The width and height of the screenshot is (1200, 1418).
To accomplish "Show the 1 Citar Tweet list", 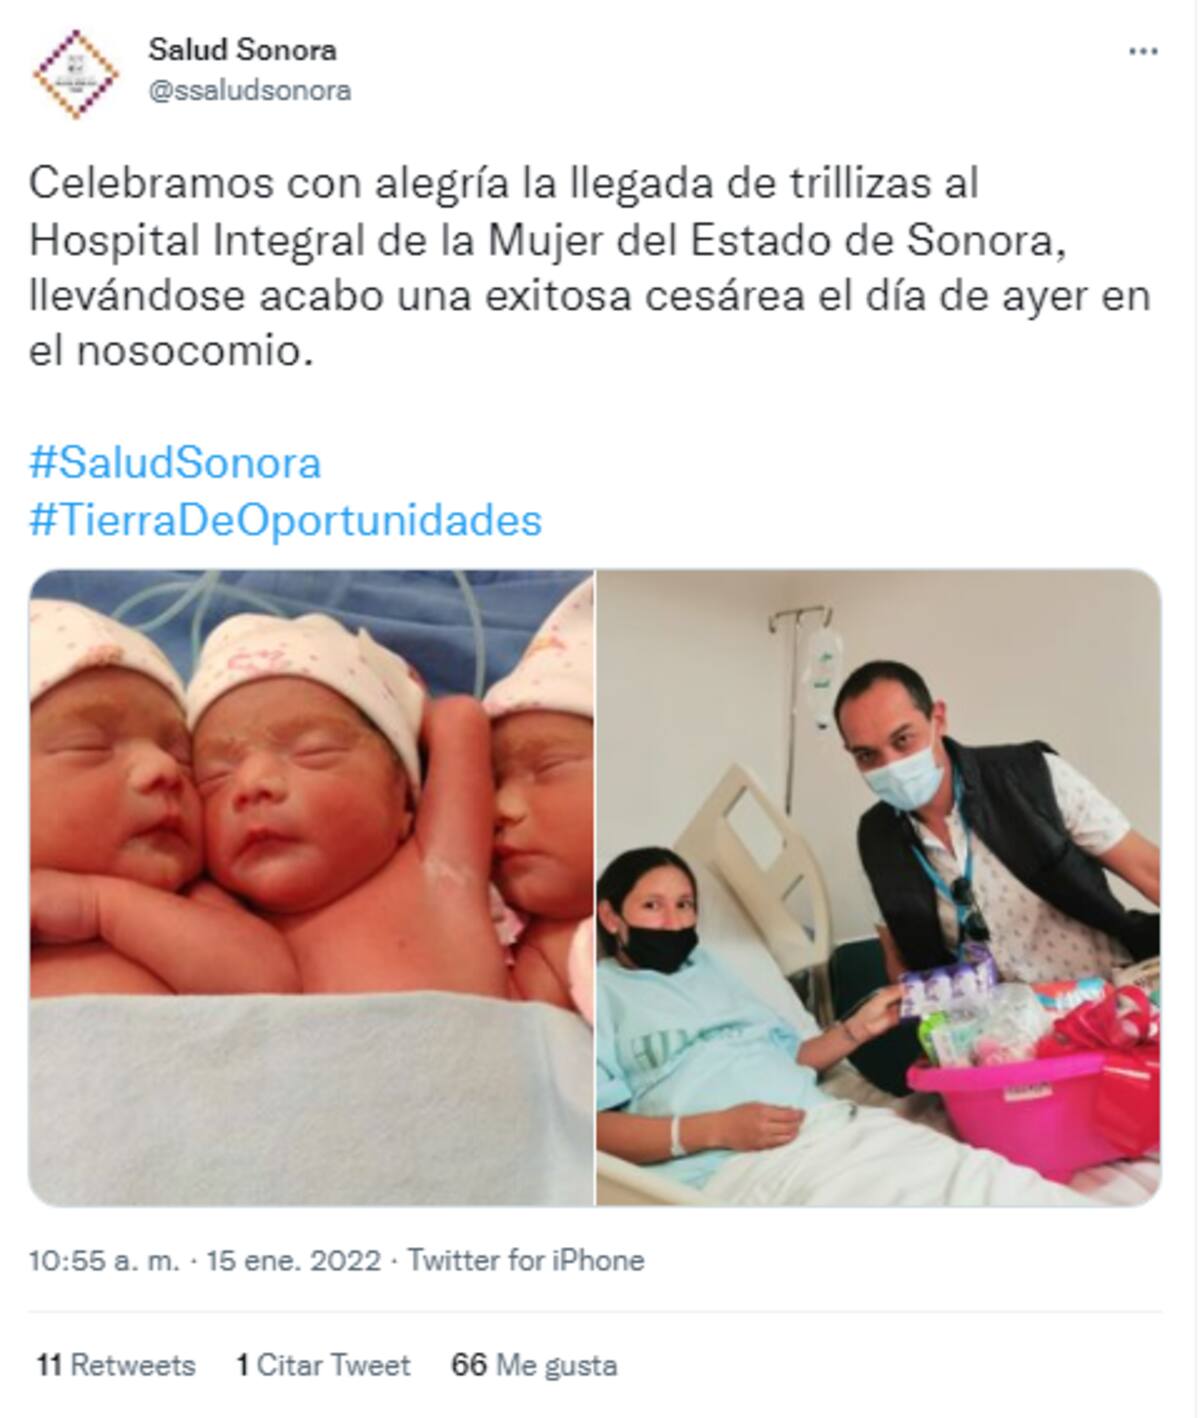I will tap(323, 1365).
